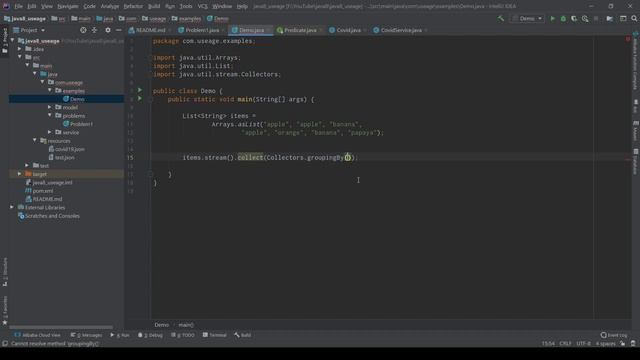
Task: Open Project Structure icon in toolbar
Action: (x=609, y=18)
